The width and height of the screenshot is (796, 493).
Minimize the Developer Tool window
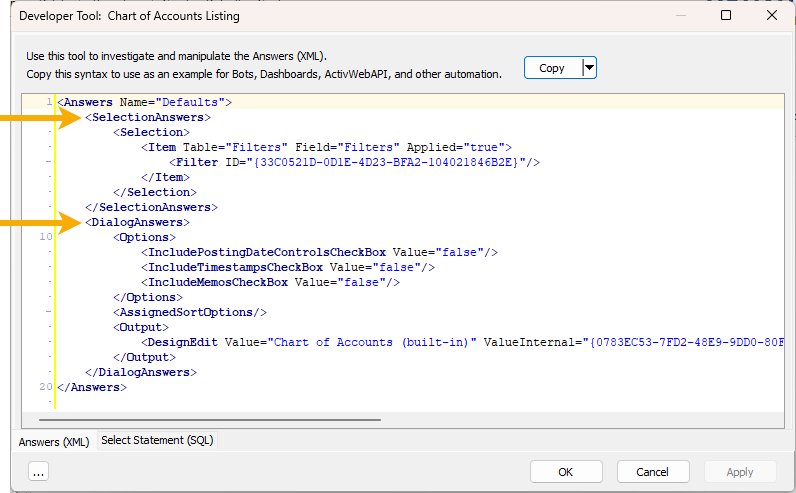[681, 15]
